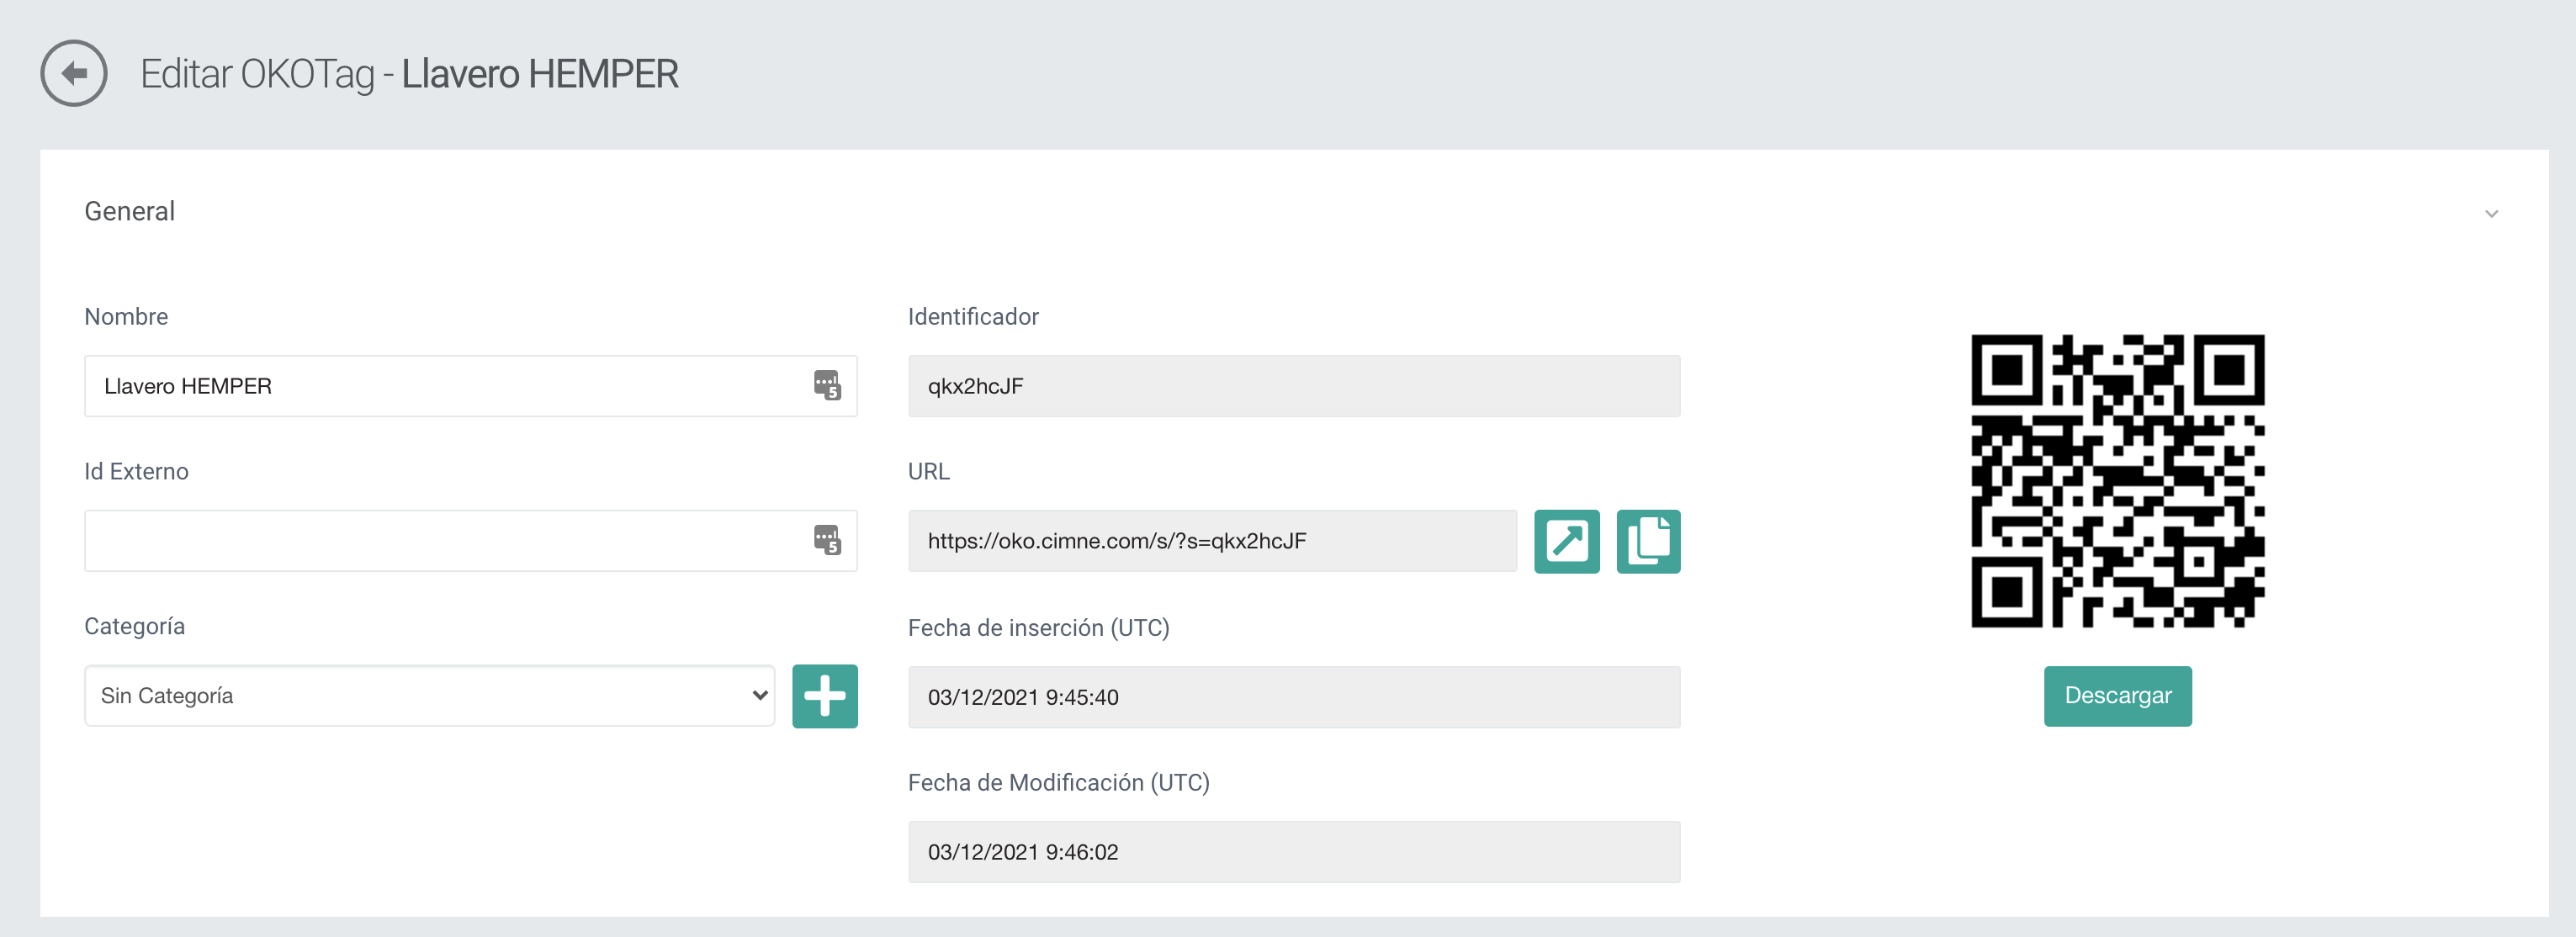Click the Fecha de Modificación date field

1294,852
